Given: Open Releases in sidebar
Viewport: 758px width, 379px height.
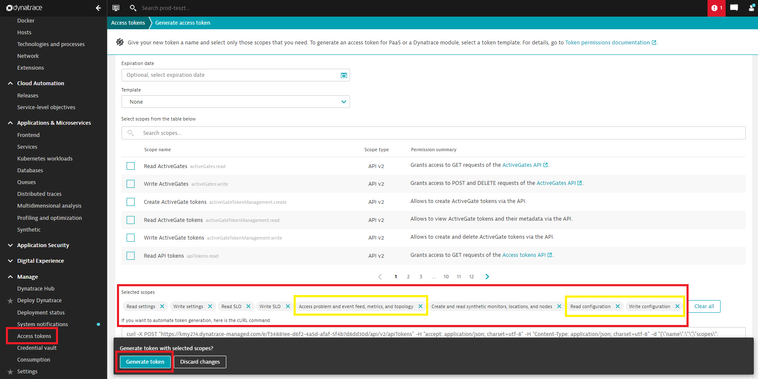Looking at the screenshot, I should tap(28, 95).
